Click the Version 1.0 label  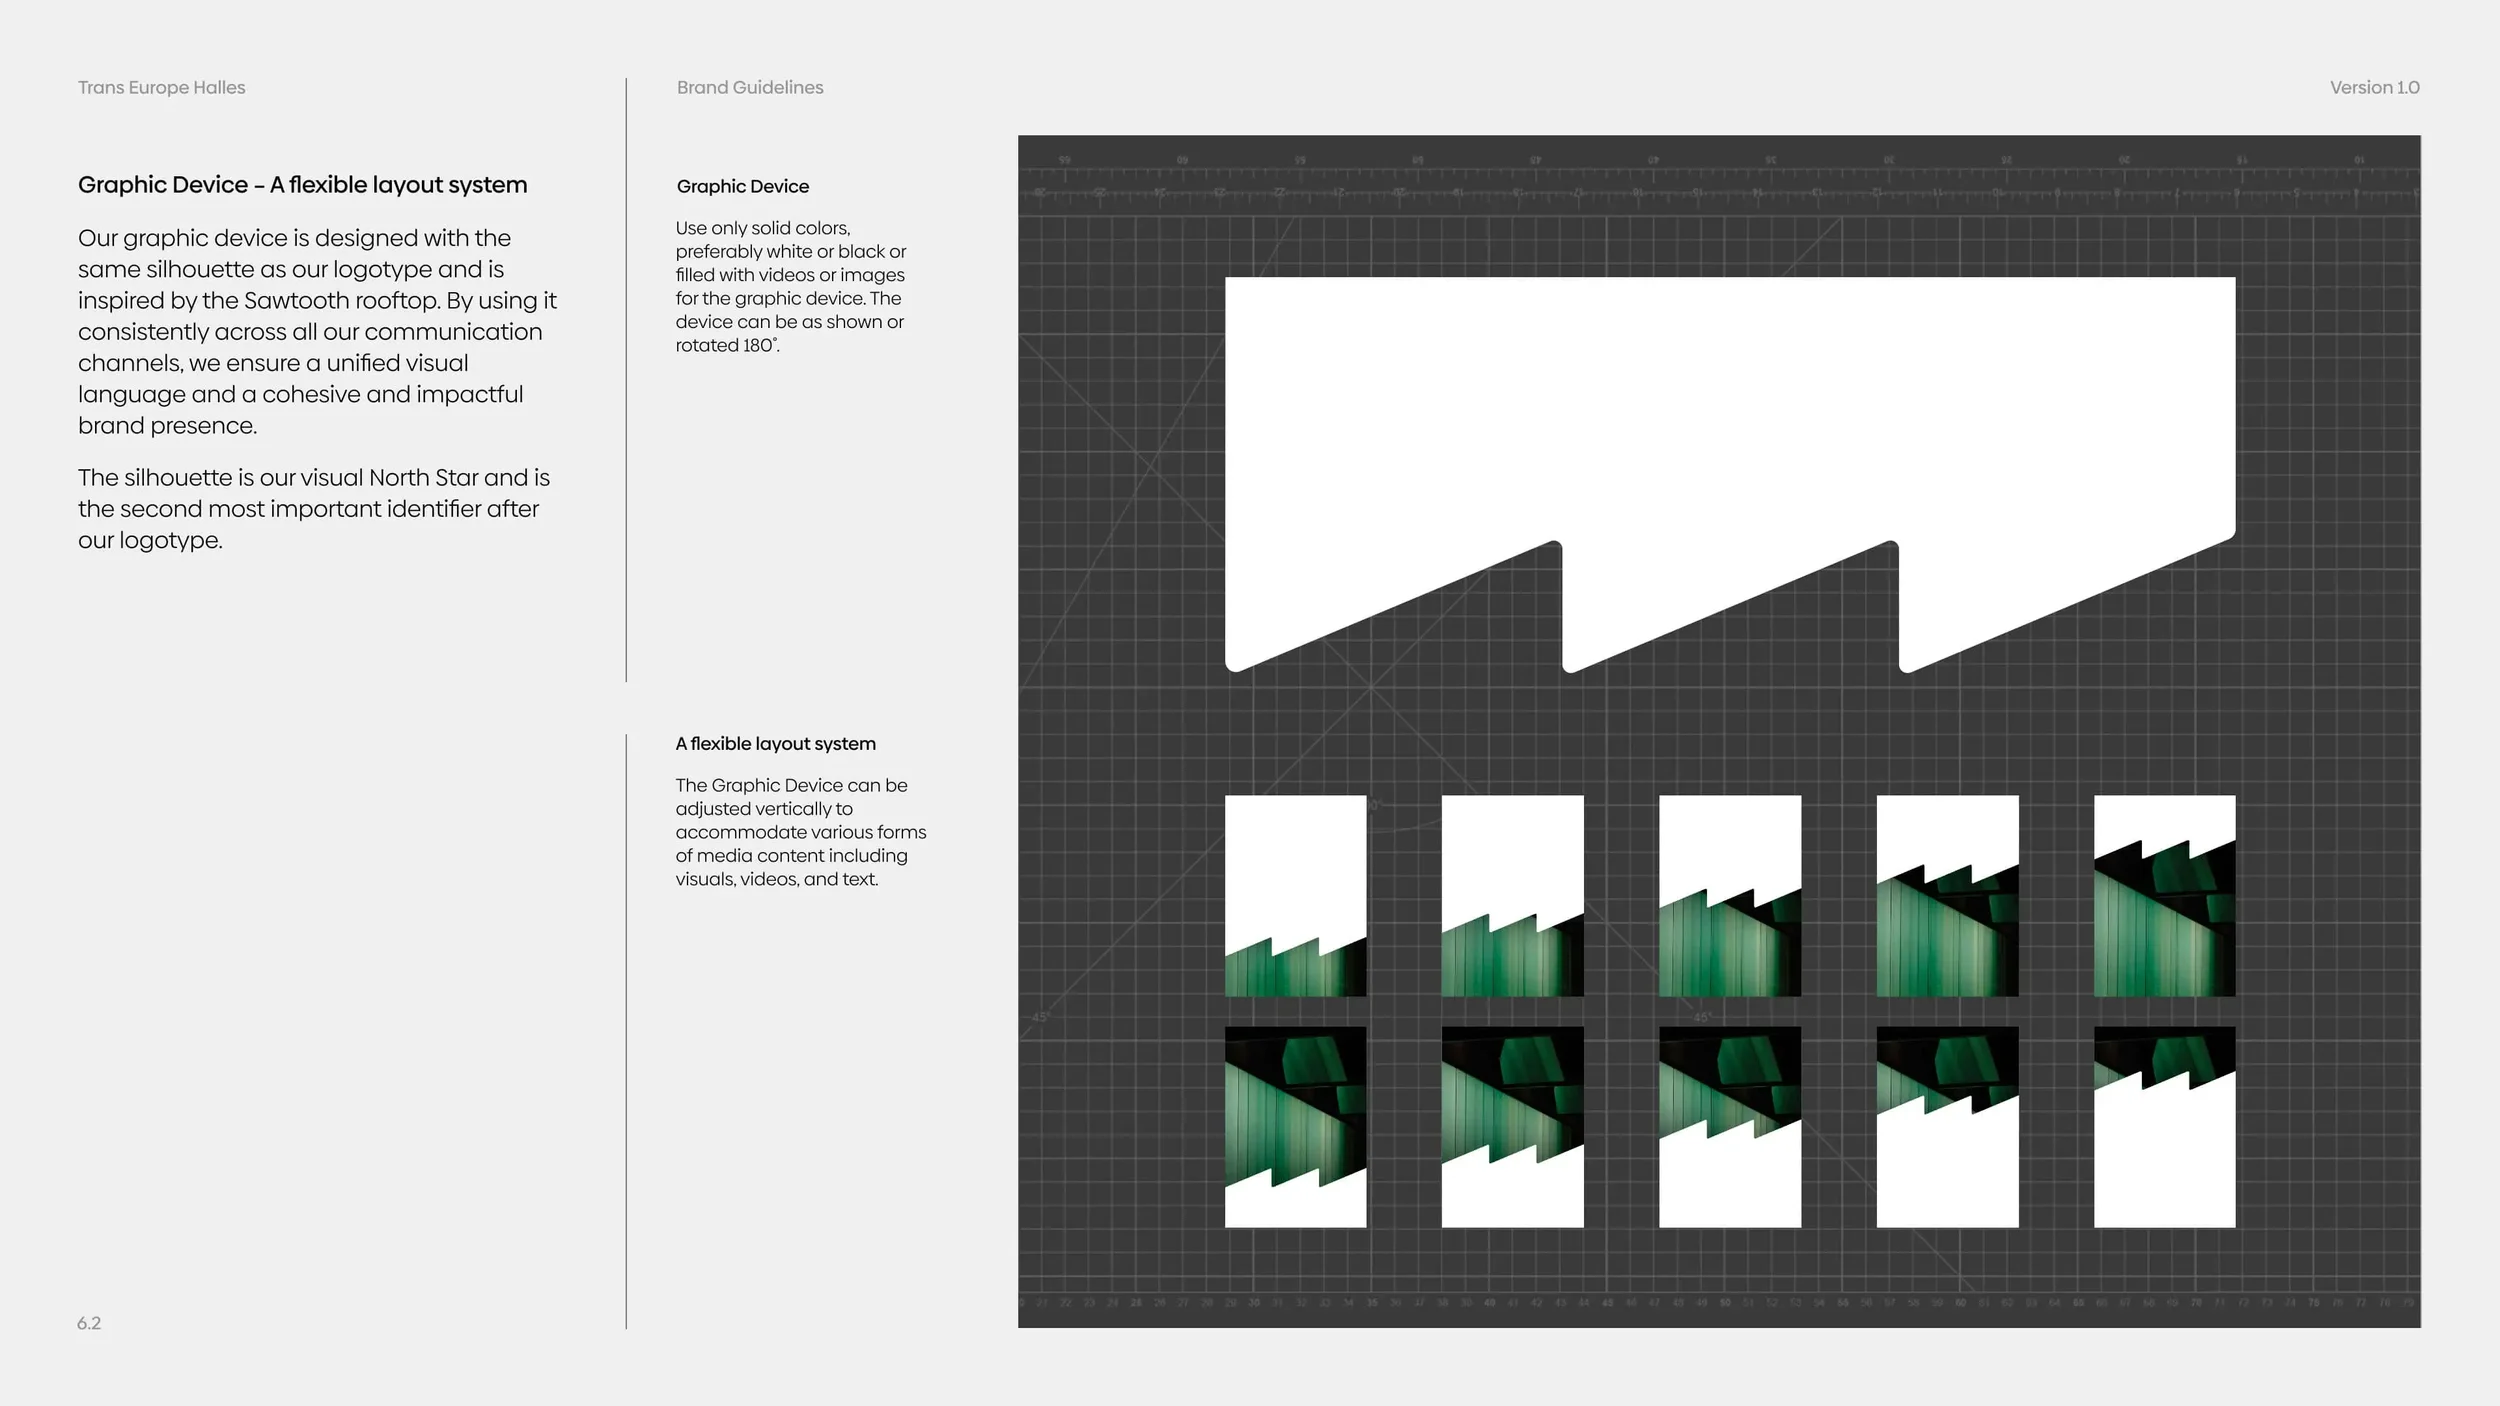point(2374,88)
